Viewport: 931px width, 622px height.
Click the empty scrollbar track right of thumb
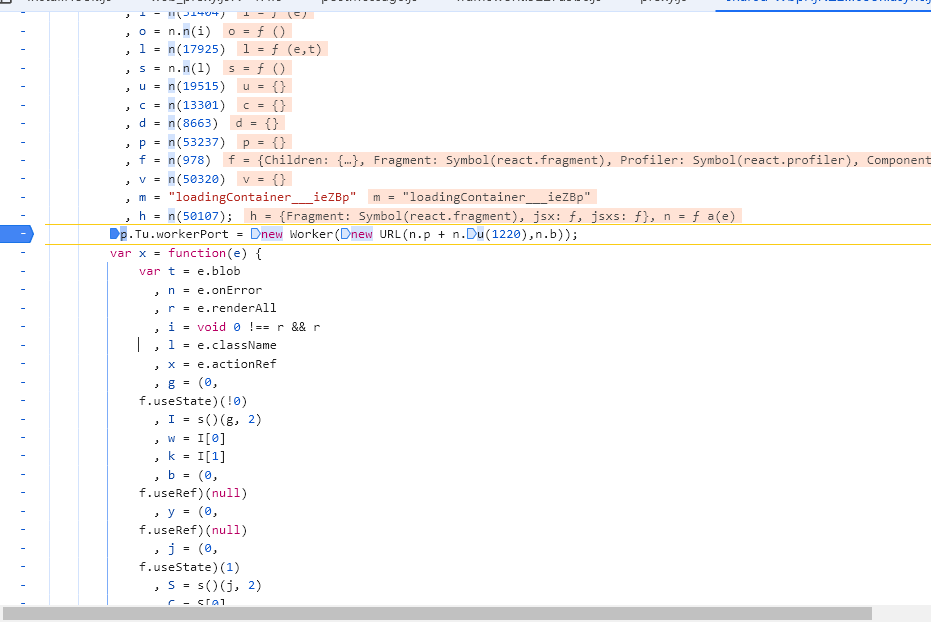(900, 613)
